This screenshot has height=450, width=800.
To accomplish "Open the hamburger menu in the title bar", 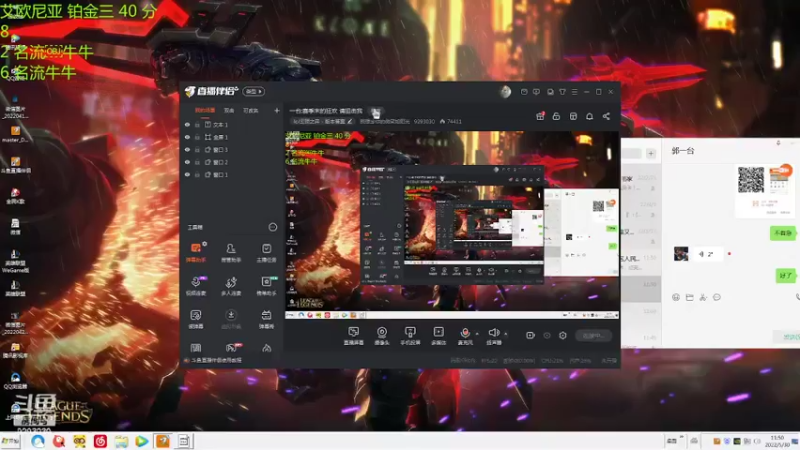I will [574, 92].
